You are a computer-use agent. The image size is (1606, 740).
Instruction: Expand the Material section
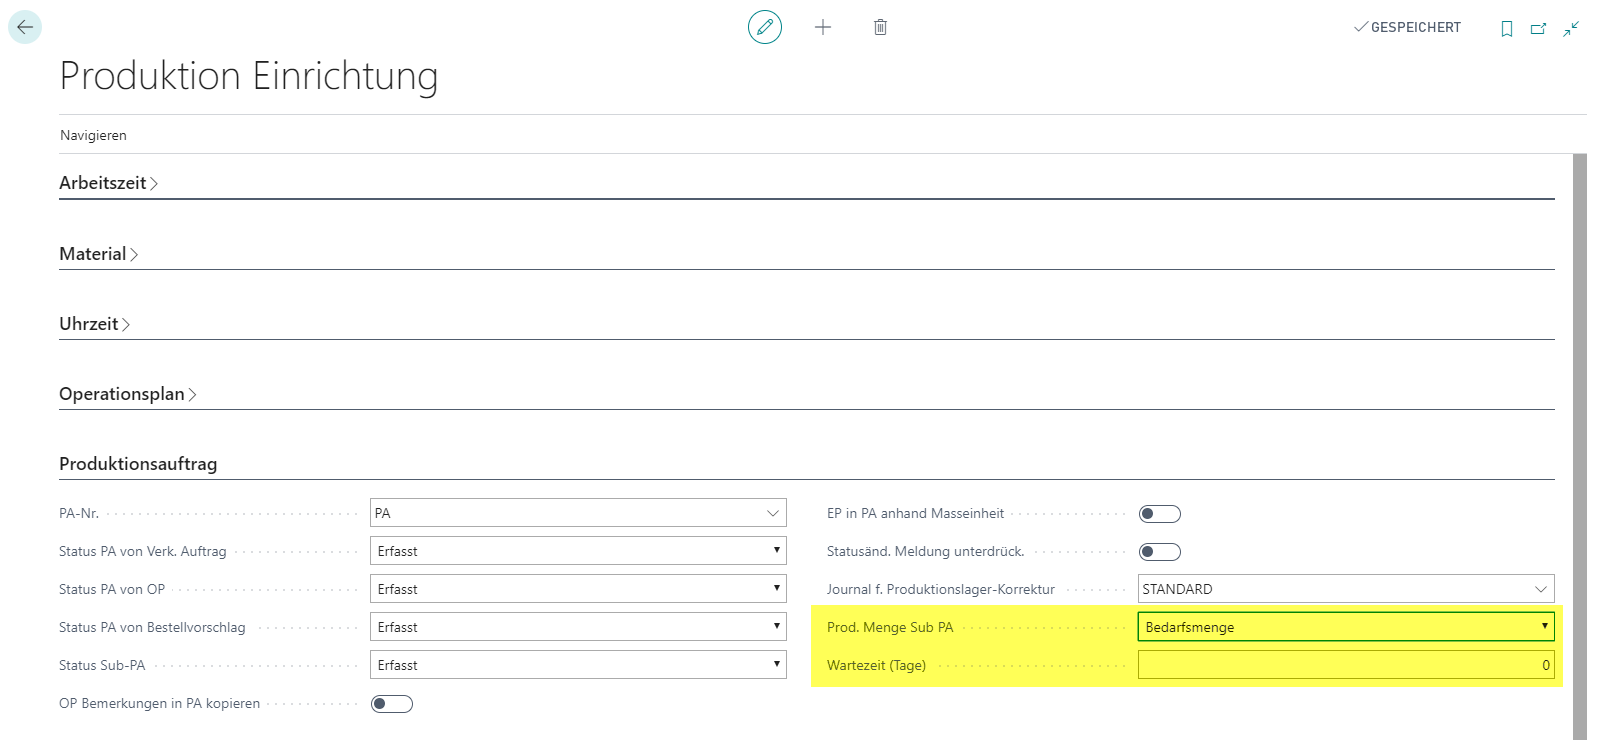[98, 254]
